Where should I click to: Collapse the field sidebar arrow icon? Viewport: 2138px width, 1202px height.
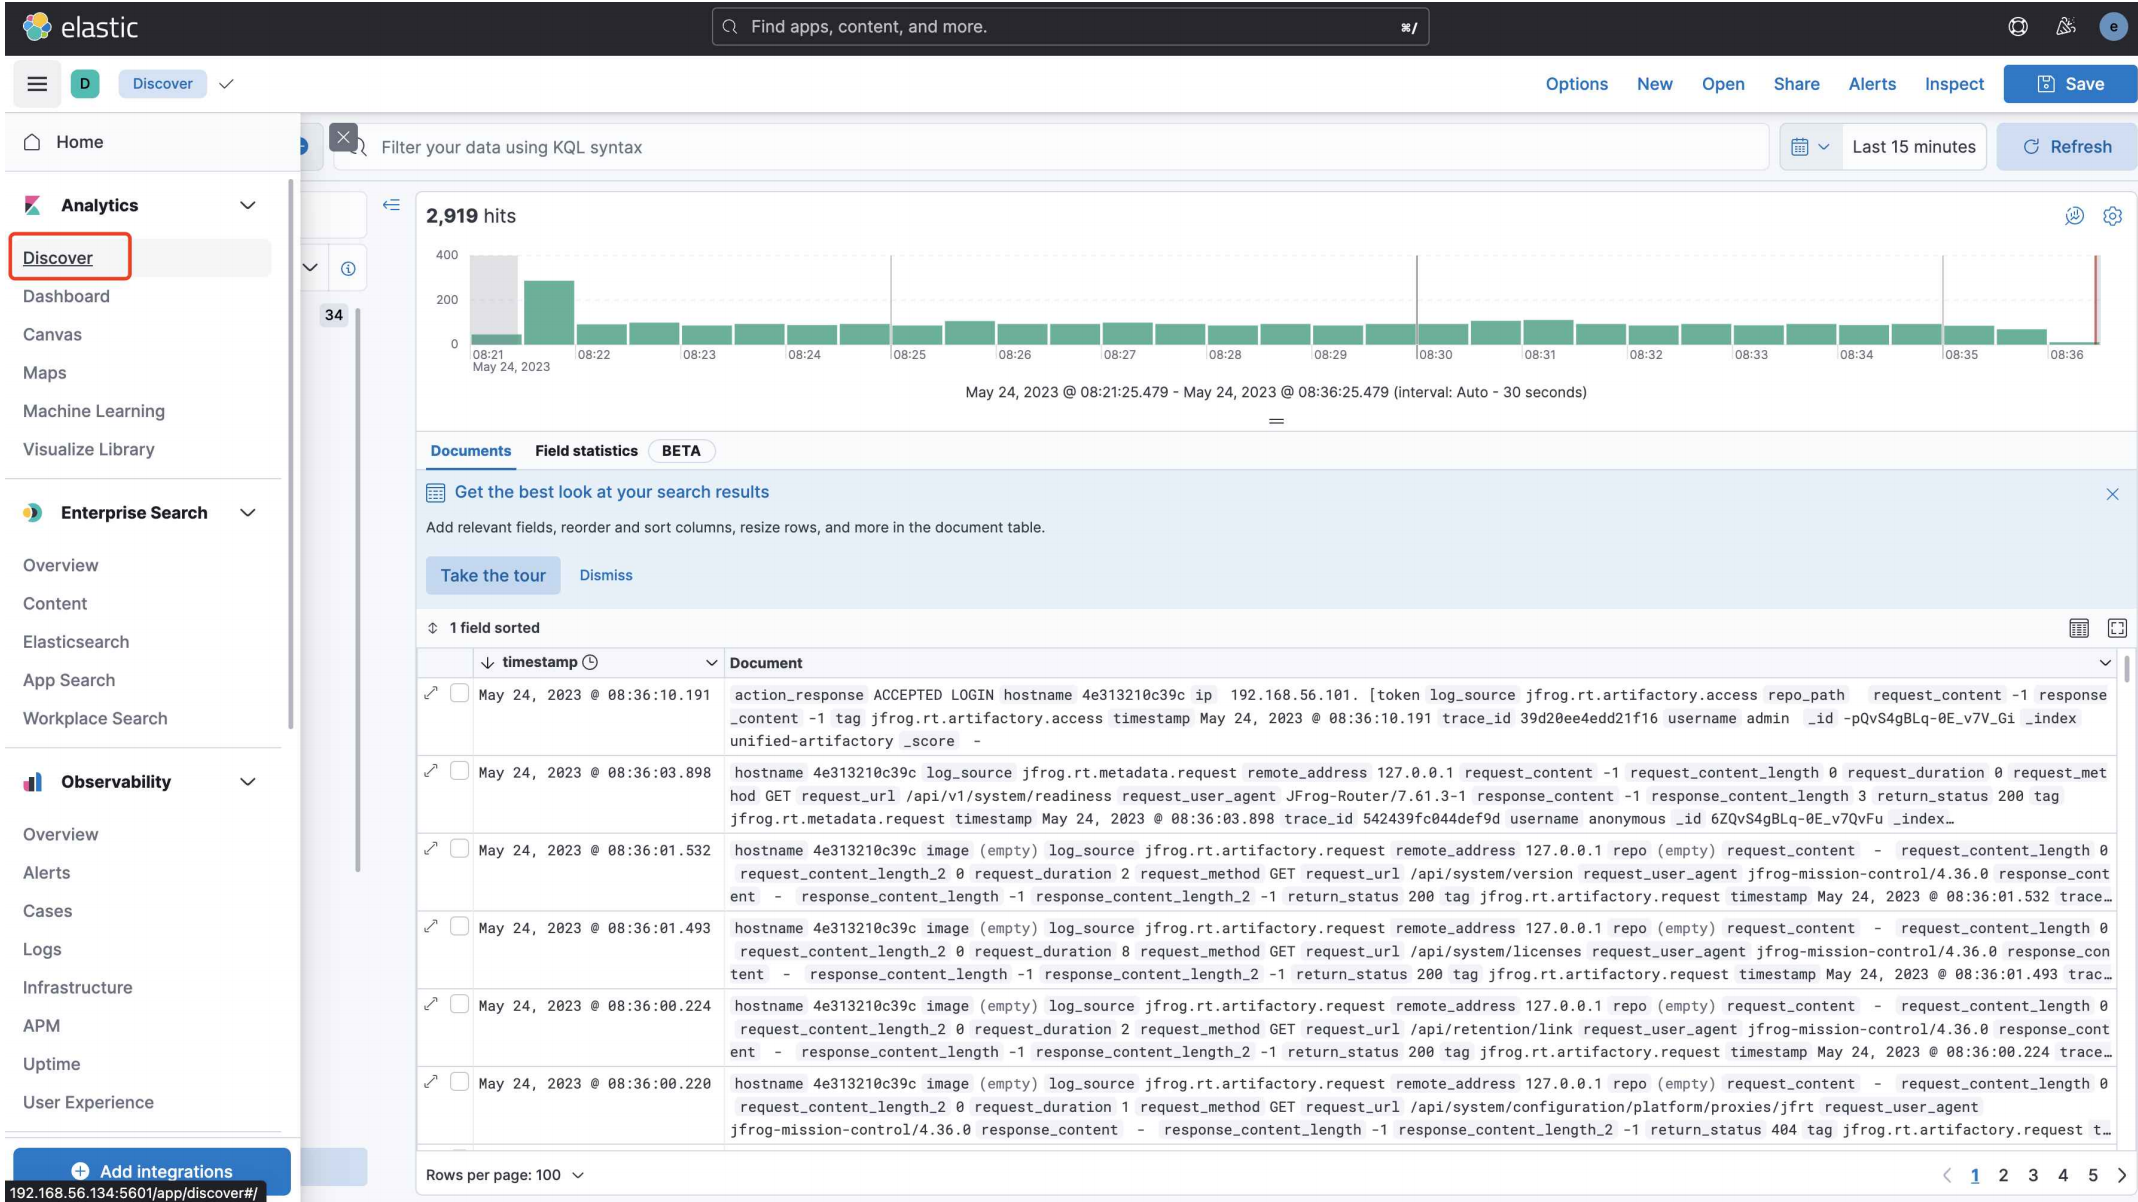(x=391, y=205)
